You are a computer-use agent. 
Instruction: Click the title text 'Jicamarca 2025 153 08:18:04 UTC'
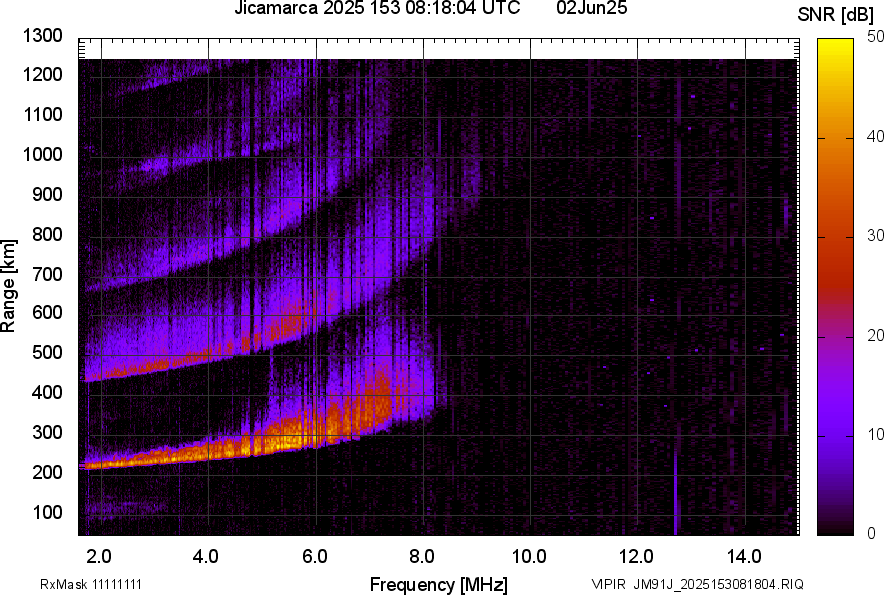tap(377, 8)
